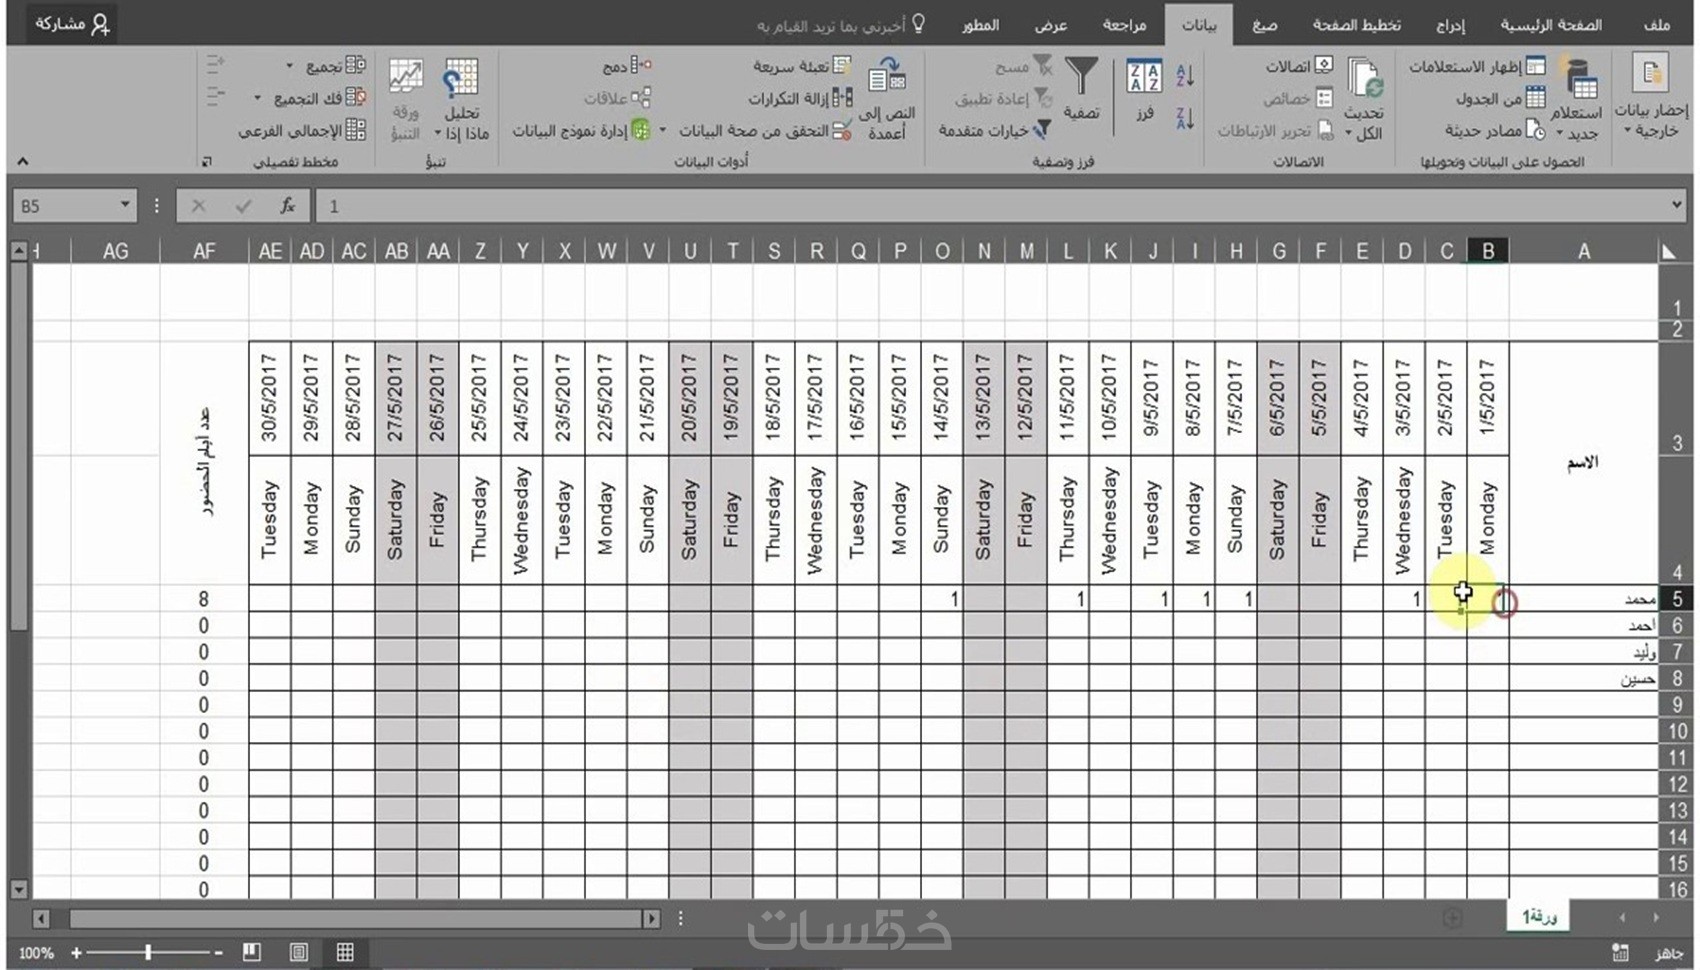Expand the formula bar with its arrow
The image size is (1700, 970).
(x=1676, y=205)
